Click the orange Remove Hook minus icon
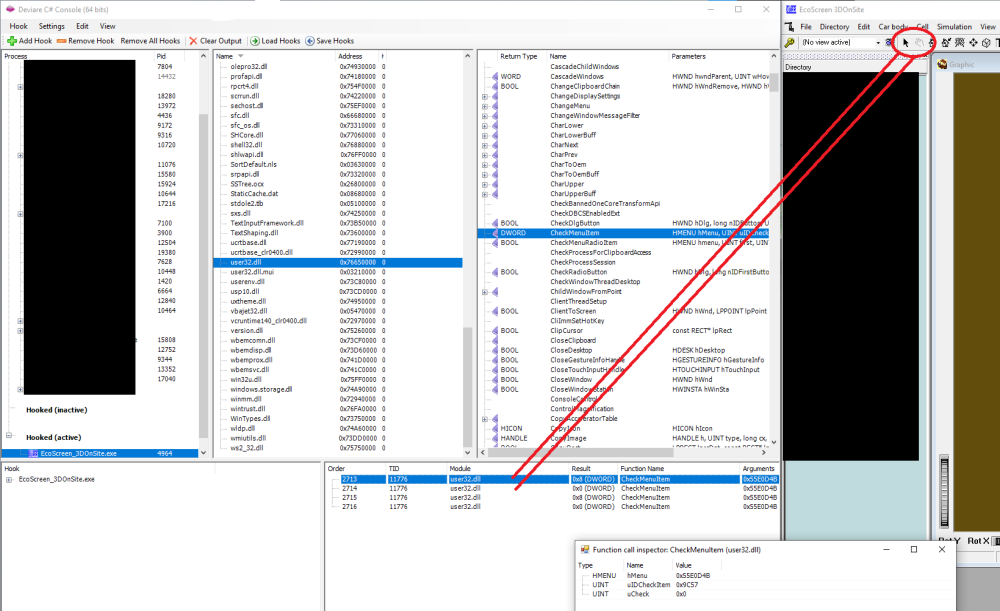Screen dimensions: 1000x611 61,41
